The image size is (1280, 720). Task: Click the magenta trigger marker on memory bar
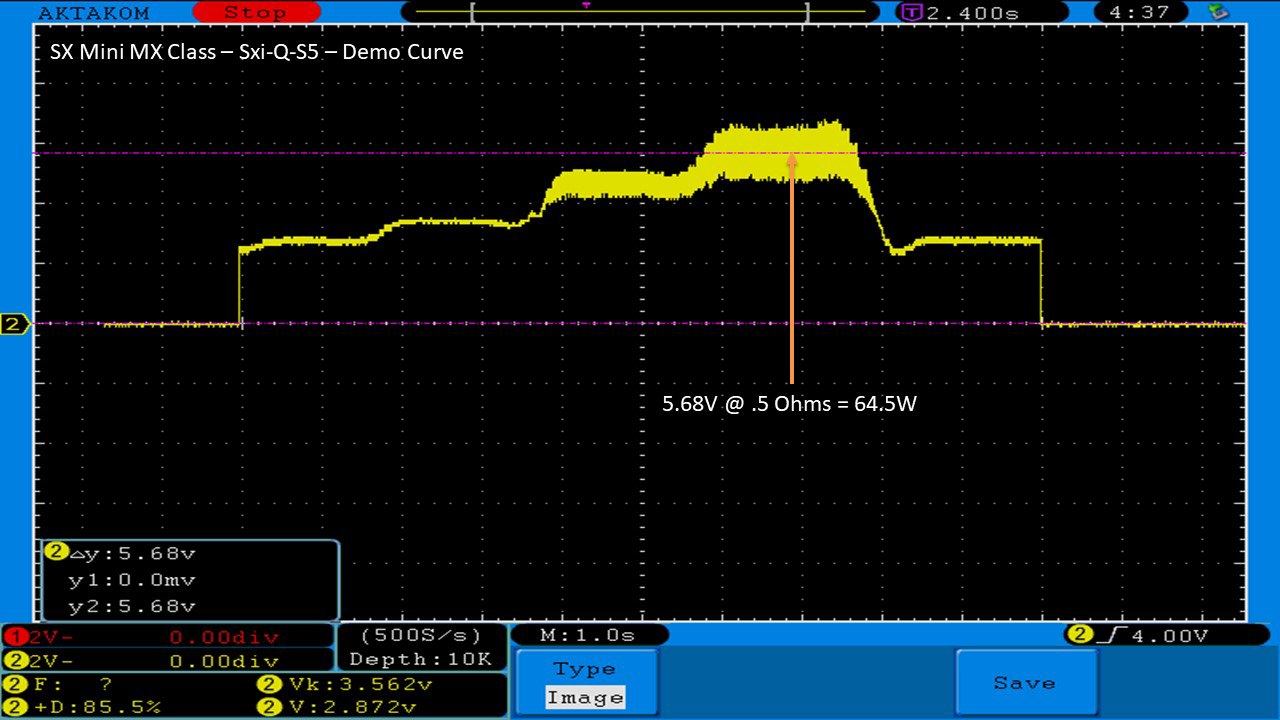pos(585,5)
